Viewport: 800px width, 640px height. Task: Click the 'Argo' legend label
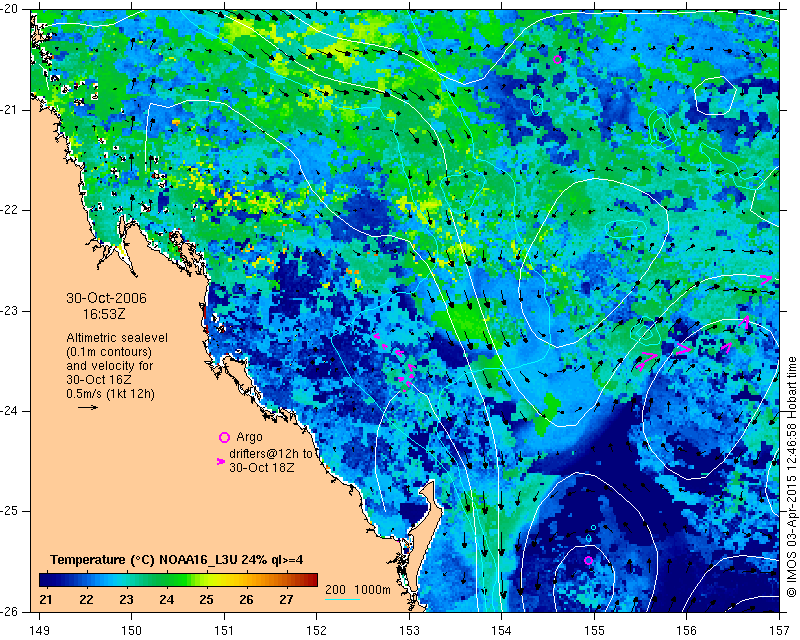(x=249, y=437)
